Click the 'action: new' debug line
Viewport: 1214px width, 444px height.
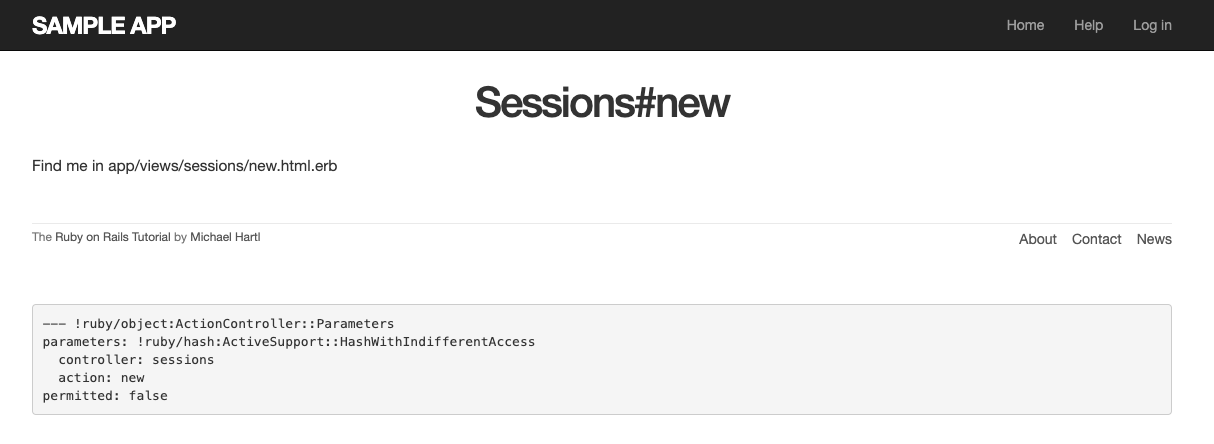point(101,377)
